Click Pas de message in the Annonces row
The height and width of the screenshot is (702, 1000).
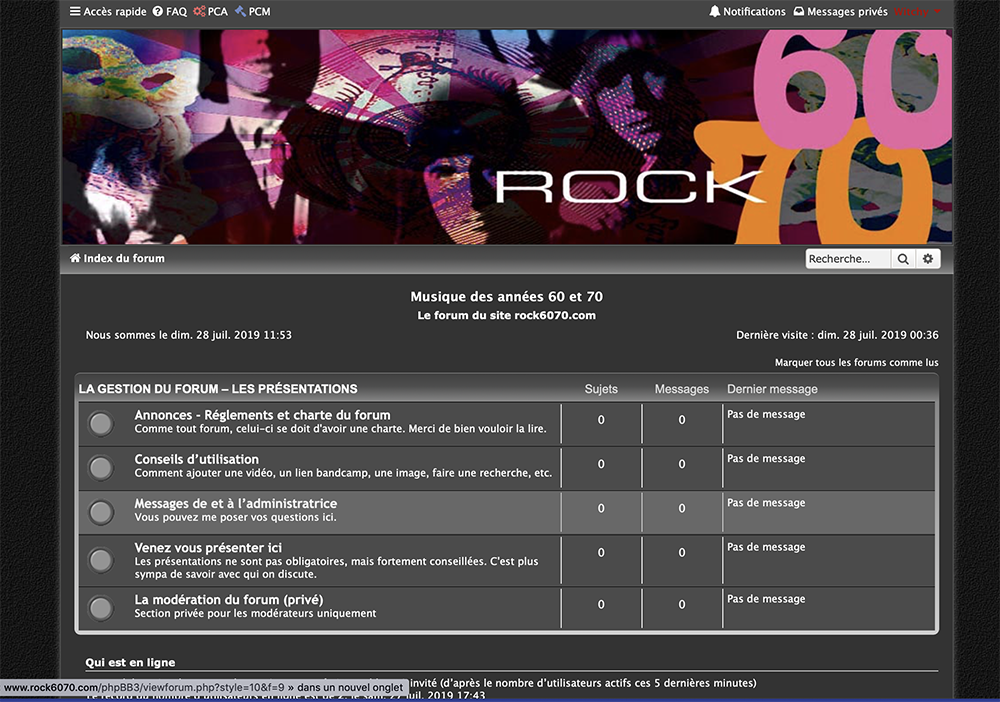coord(766,414)
